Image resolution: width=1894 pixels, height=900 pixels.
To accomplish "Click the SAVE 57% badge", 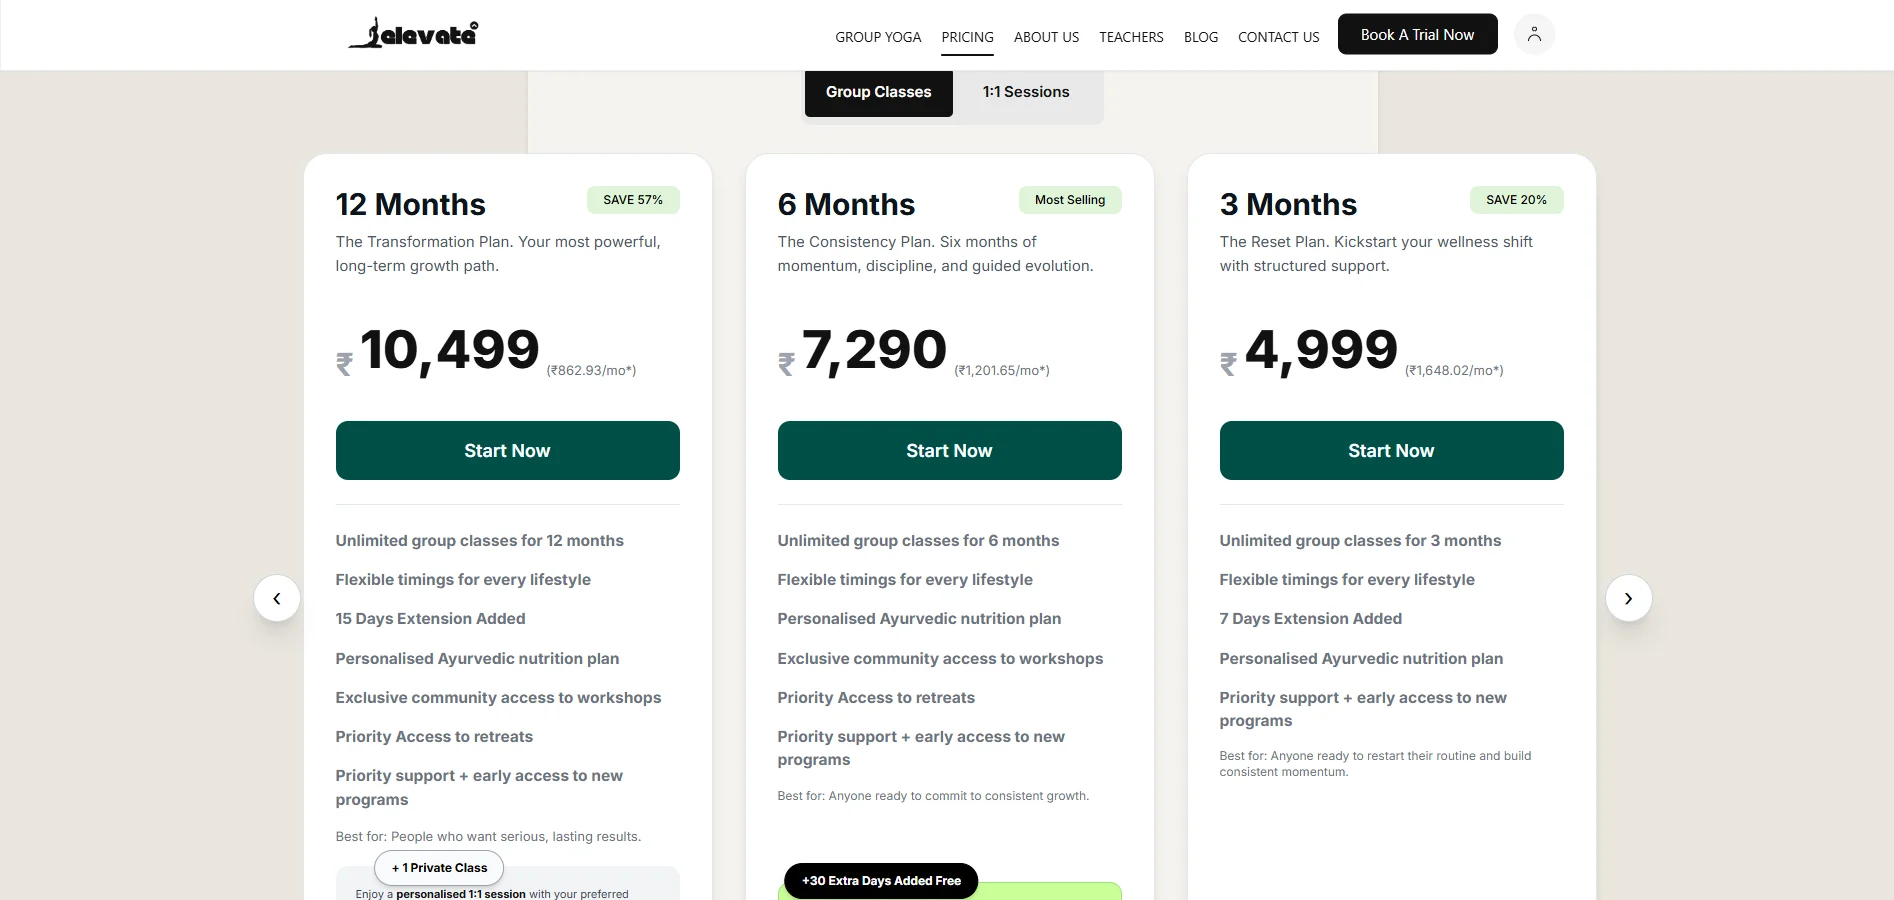I will 633,200.
